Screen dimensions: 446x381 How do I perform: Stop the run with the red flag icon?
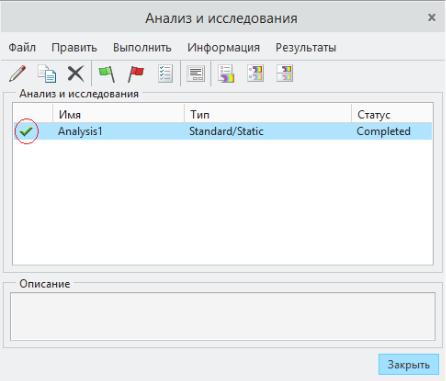pyautogui.click(x=136, y=74)
